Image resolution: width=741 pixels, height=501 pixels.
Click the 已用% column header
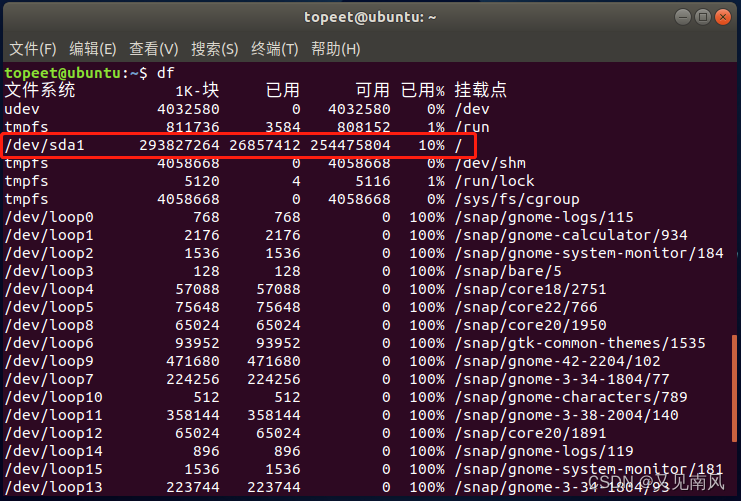(423, 90)
